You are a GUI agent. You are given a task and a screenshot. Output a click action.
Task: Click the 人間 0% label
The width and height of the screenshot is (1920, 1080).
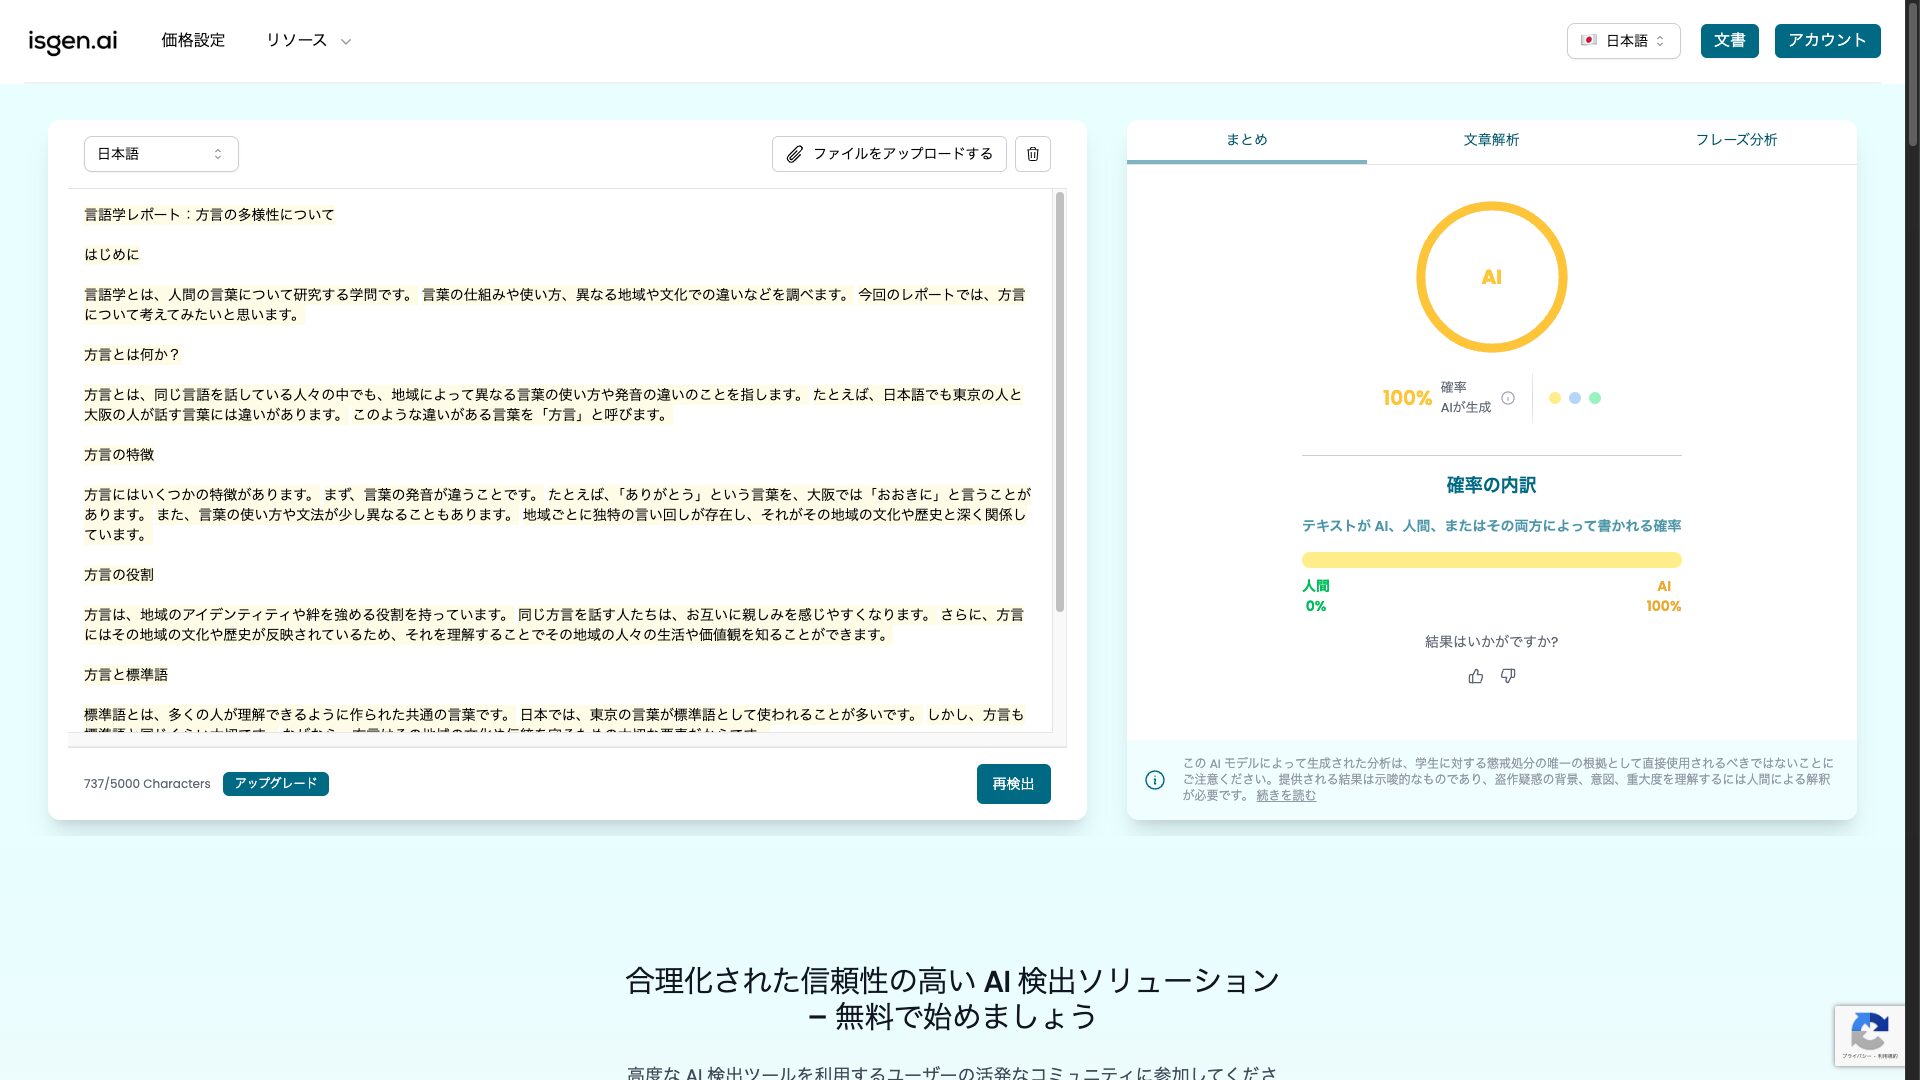(1316, 596)
